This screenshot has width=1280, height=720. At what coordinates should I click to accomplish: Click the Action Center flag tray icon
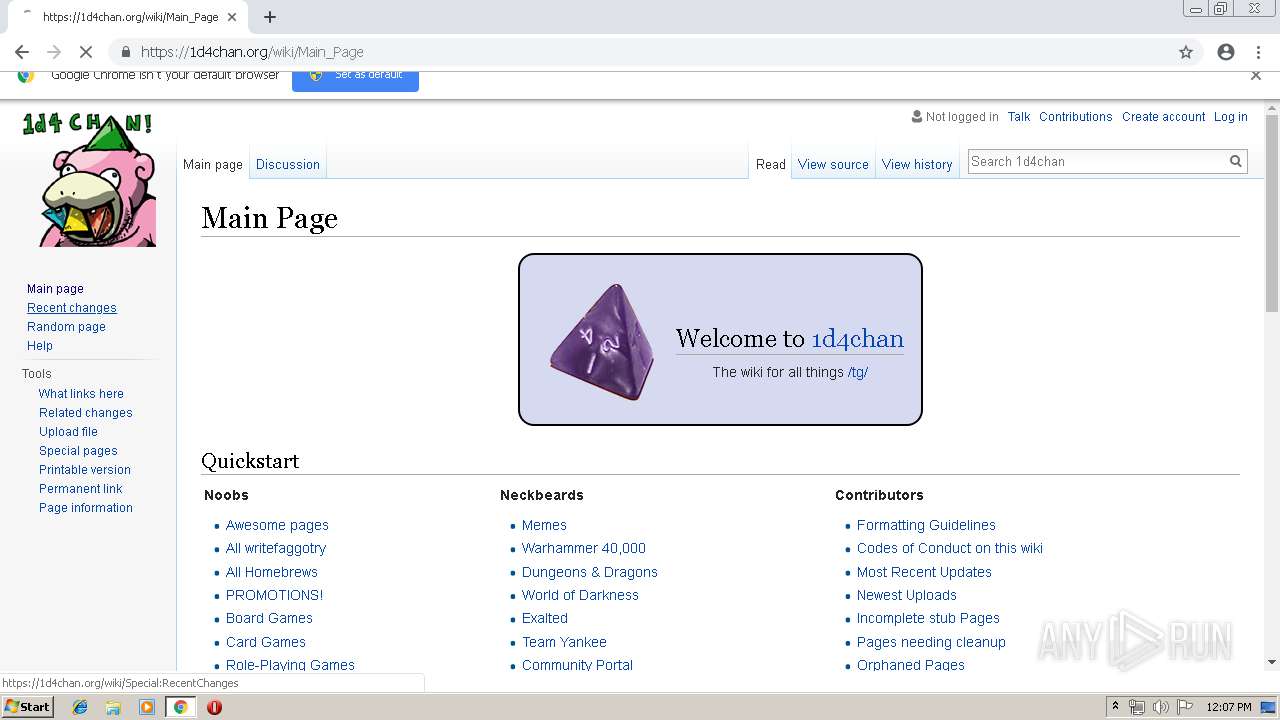click(x=1184, y=707)
